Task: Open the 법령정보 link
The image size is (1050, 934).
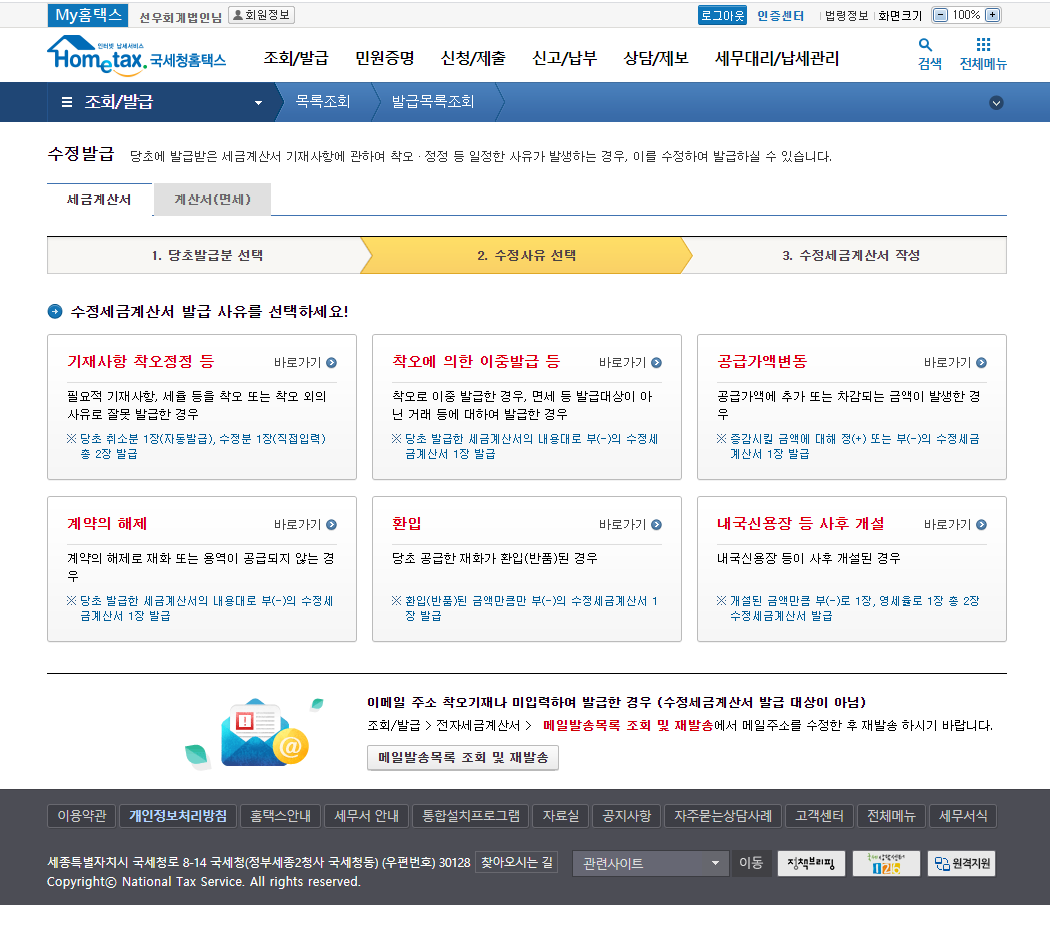Action: pos(846,15)
